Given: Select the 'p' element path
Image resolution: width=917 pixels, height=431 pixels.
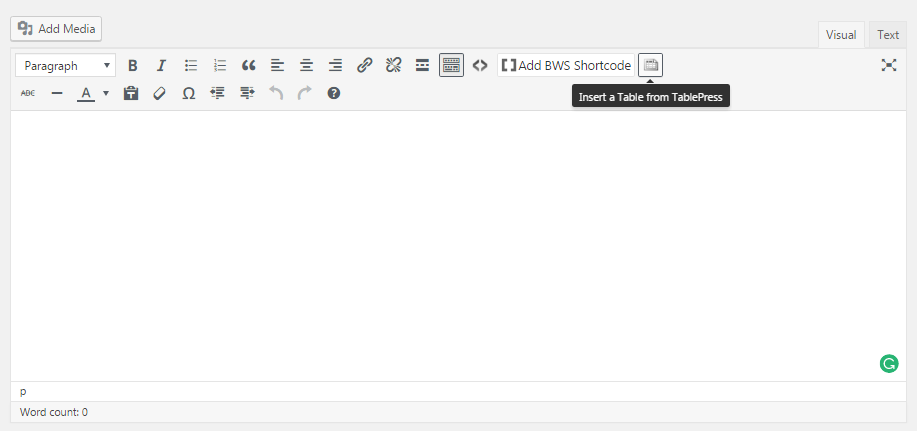Looking at the screenshot, I should tap(23, 391).
